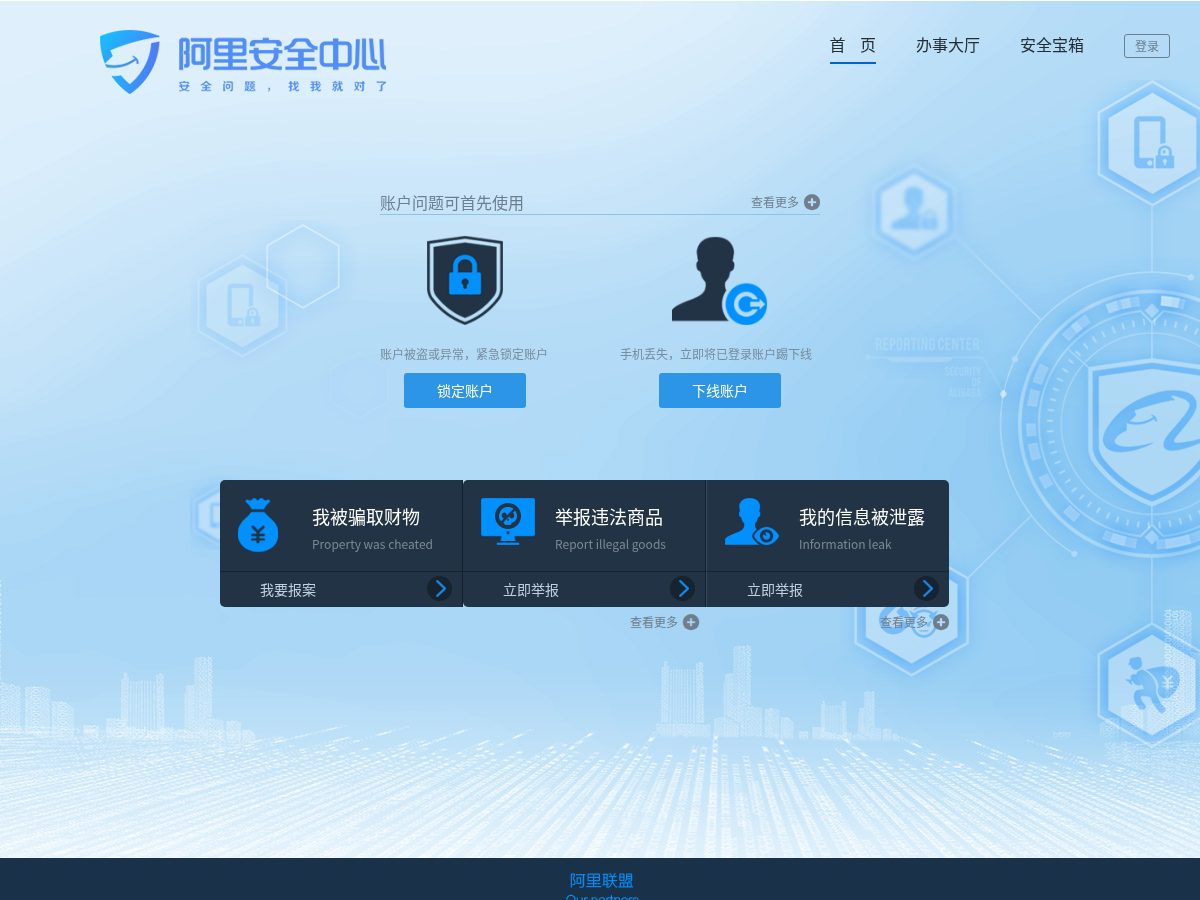Click the Report illegal goods subtitle
The height and width of the screenshot is (900, 1200).
point(610,545)
